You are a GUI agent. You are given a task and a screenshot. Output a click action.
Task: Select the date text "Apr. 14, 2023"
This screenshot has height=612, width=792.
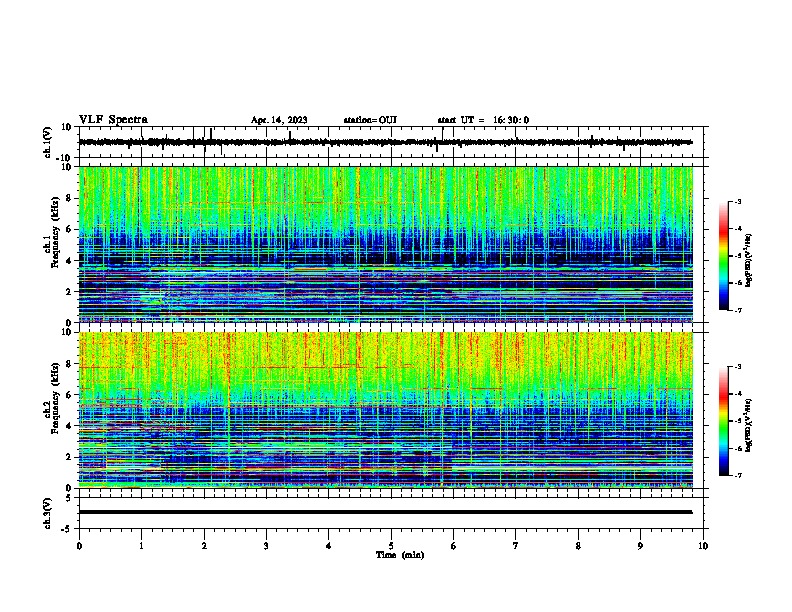coord(279,120)
